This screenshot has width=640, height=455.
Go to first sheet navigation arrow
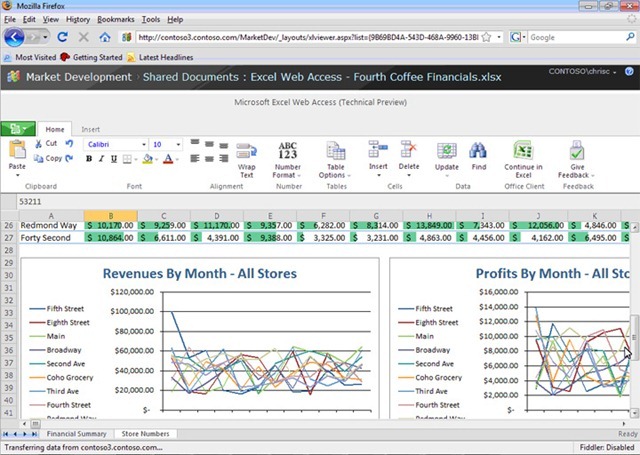[x=6, y=434]
